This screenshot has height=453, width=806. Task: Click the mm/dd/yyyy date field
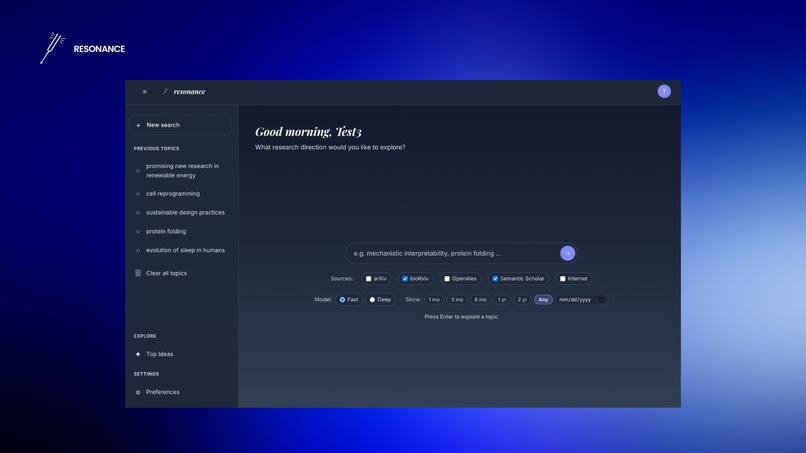[581, 300]
